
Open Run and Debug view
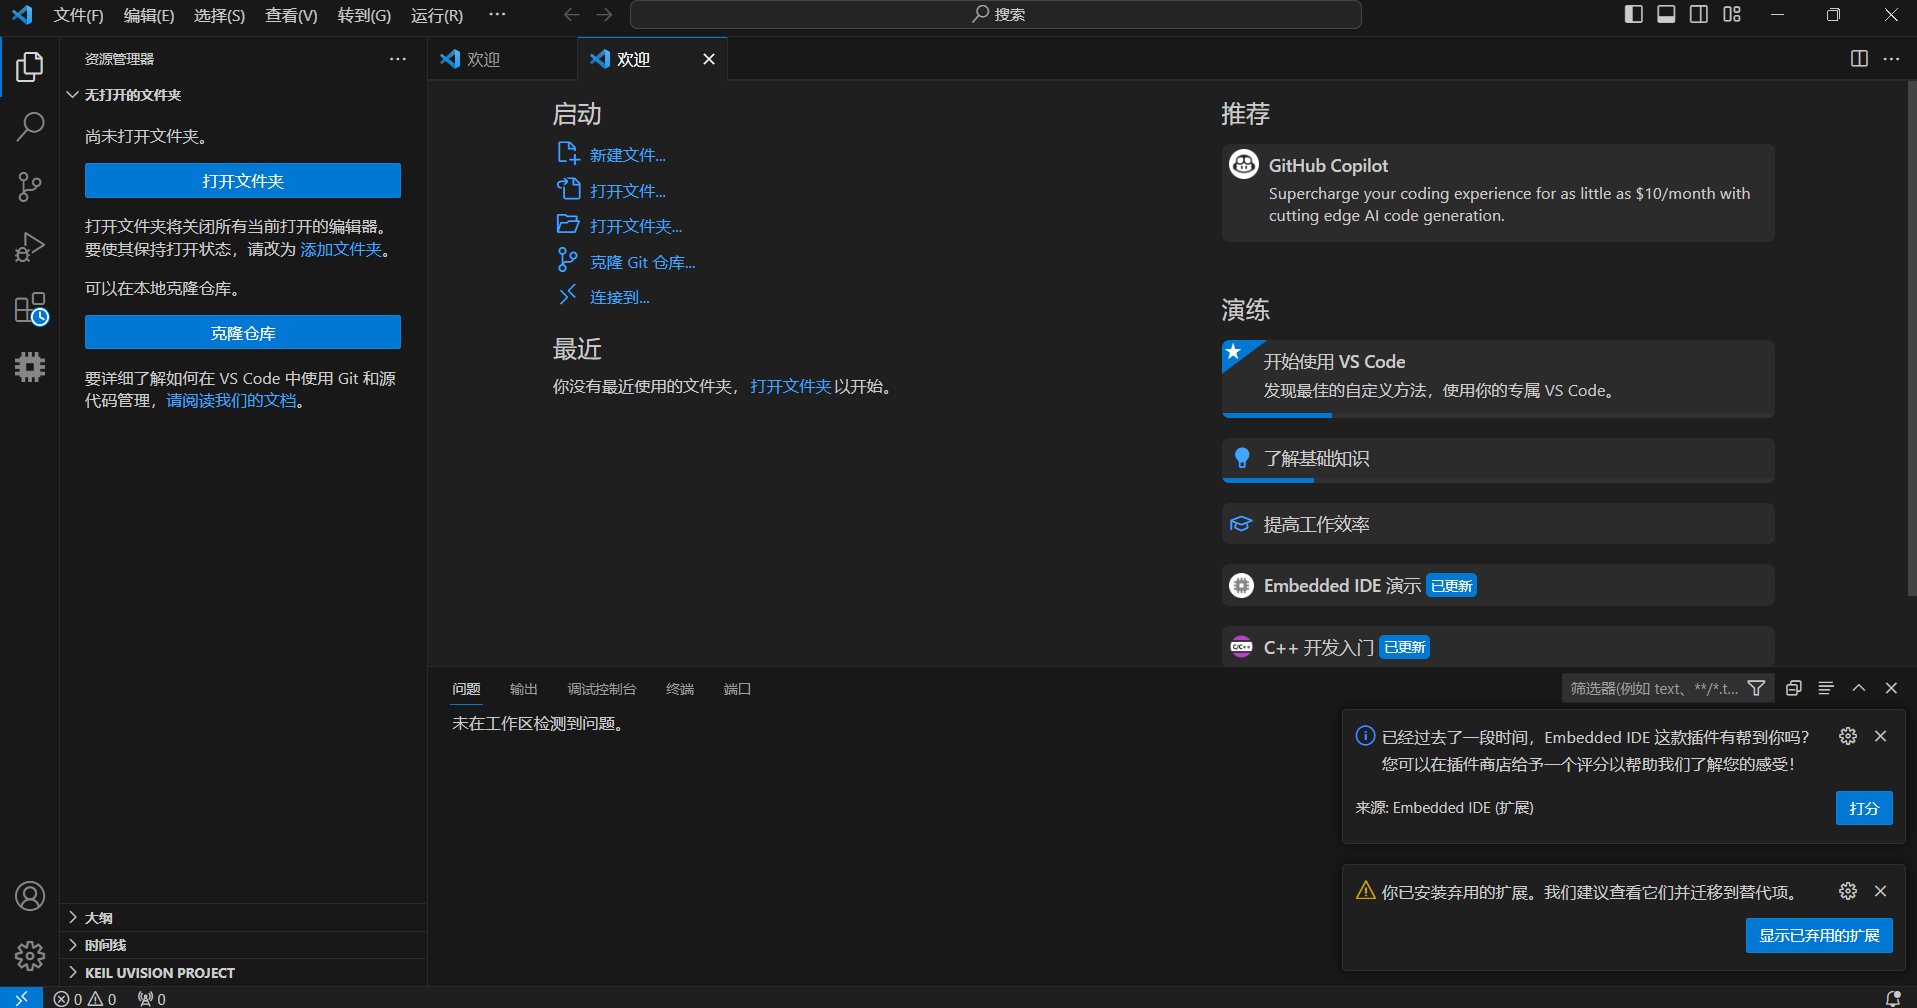pos(30,247)
